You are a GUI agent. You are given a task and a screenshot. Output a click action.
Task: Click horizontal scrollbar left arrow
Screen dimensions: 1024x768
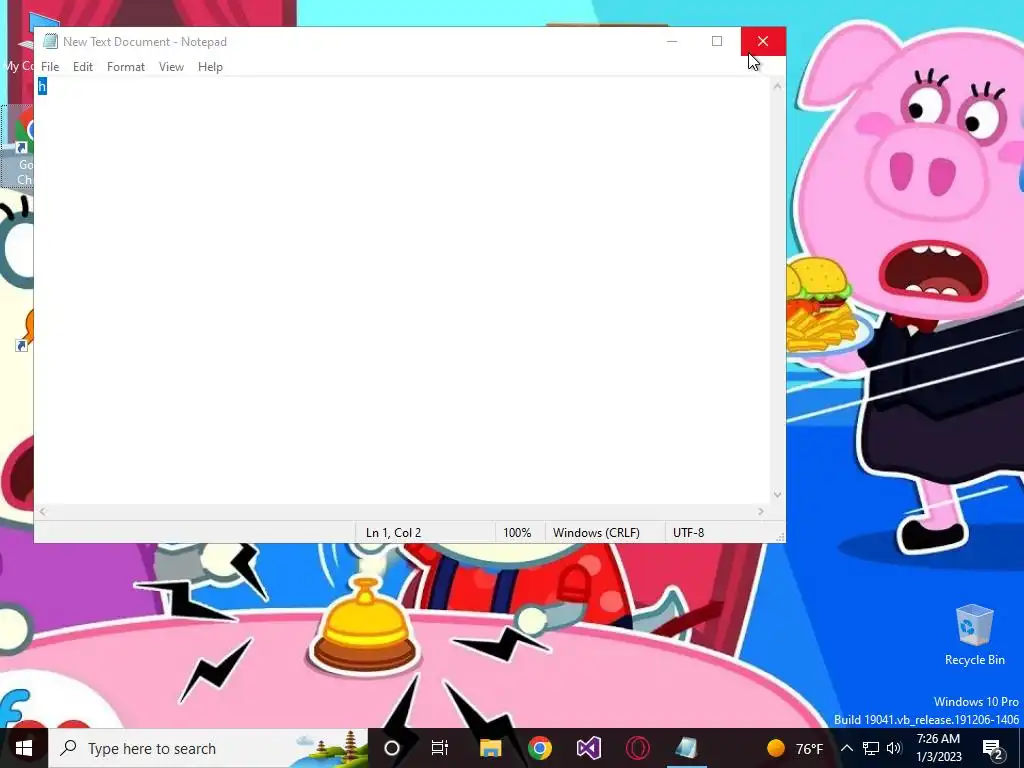42,511
